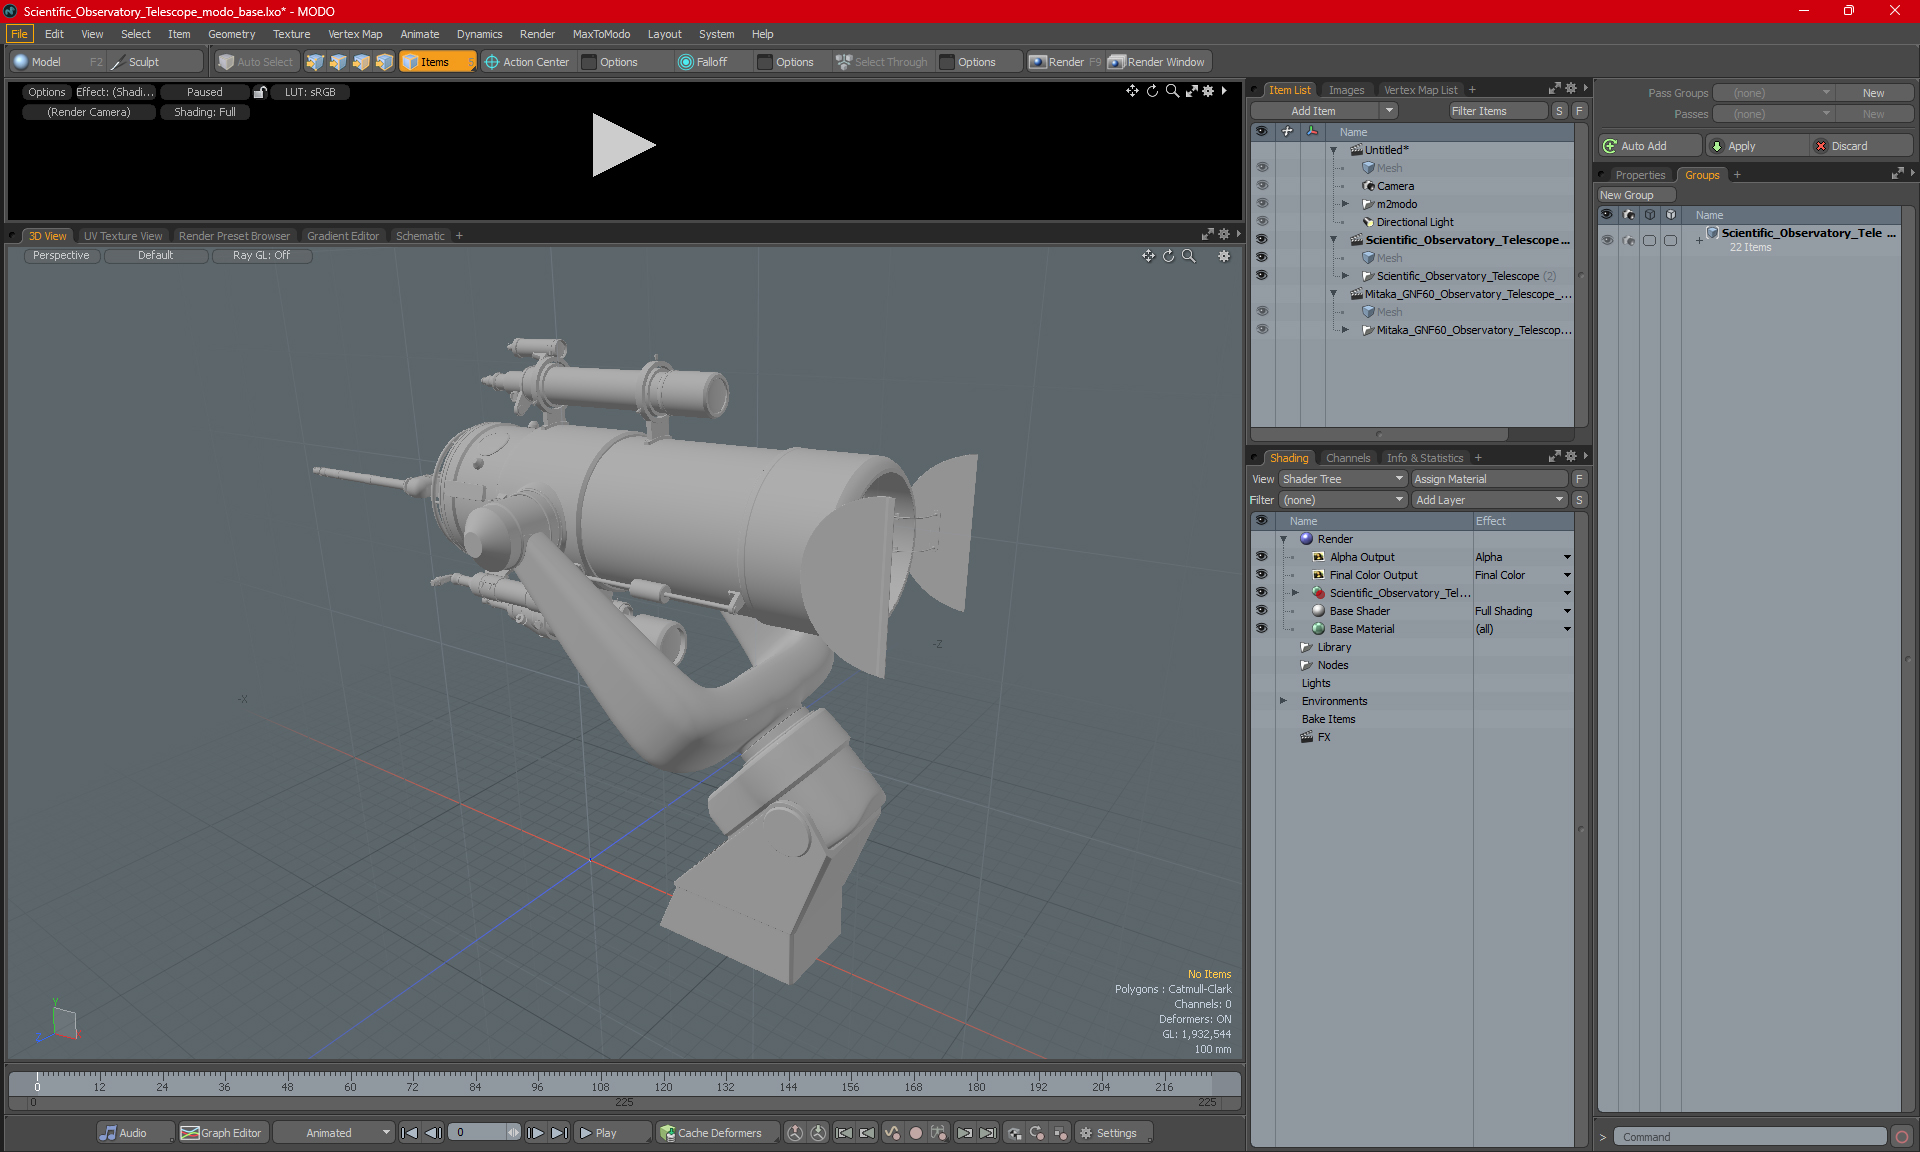Start the render preview with the large play arrow
Image resolution: width=1920 pixels, height=1152 pixels.
(x=623, y=145)
